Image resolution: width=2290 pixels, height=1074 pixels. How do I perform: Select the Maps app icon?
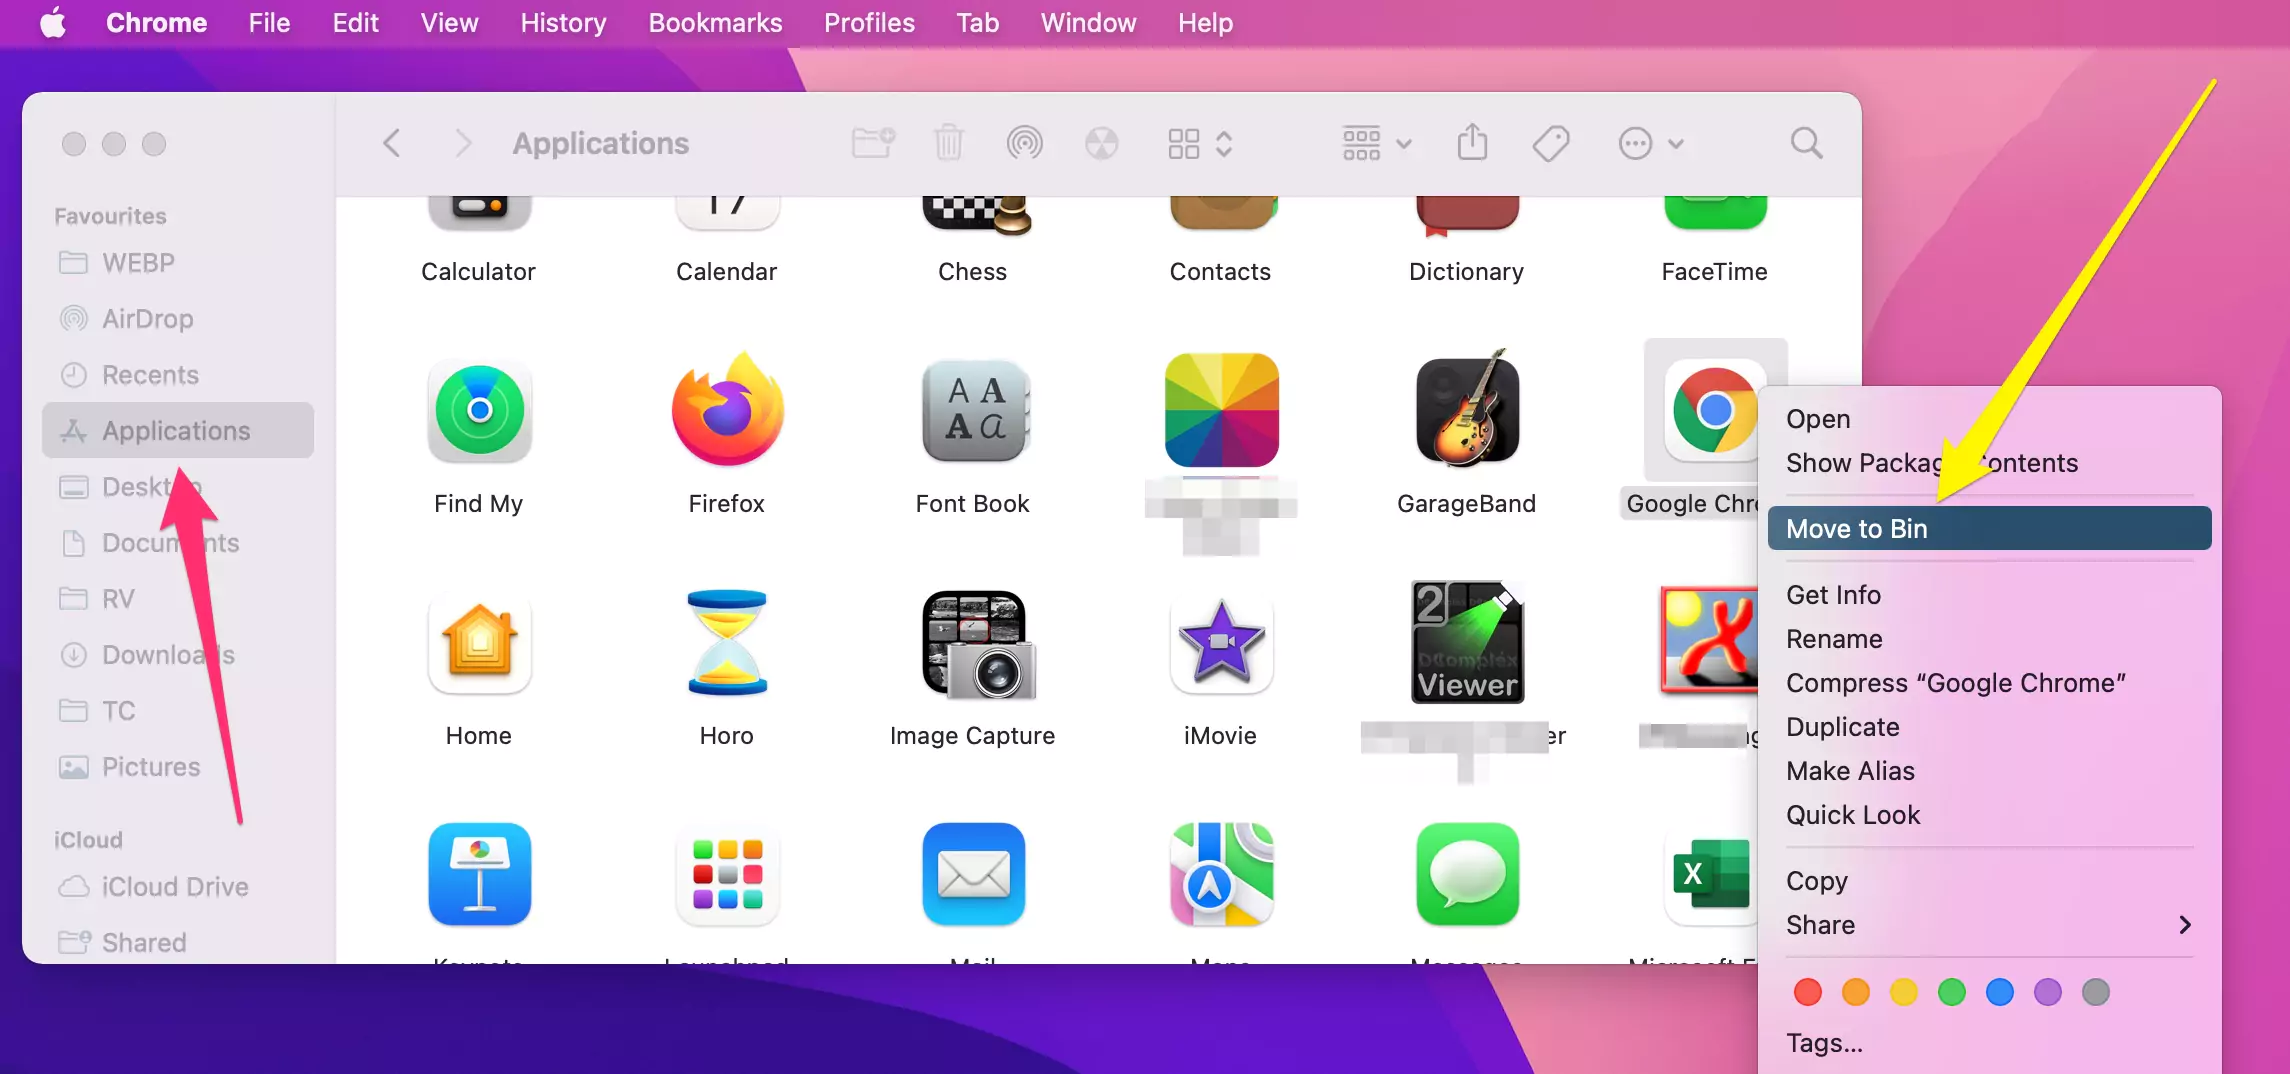pos(1221,875)
